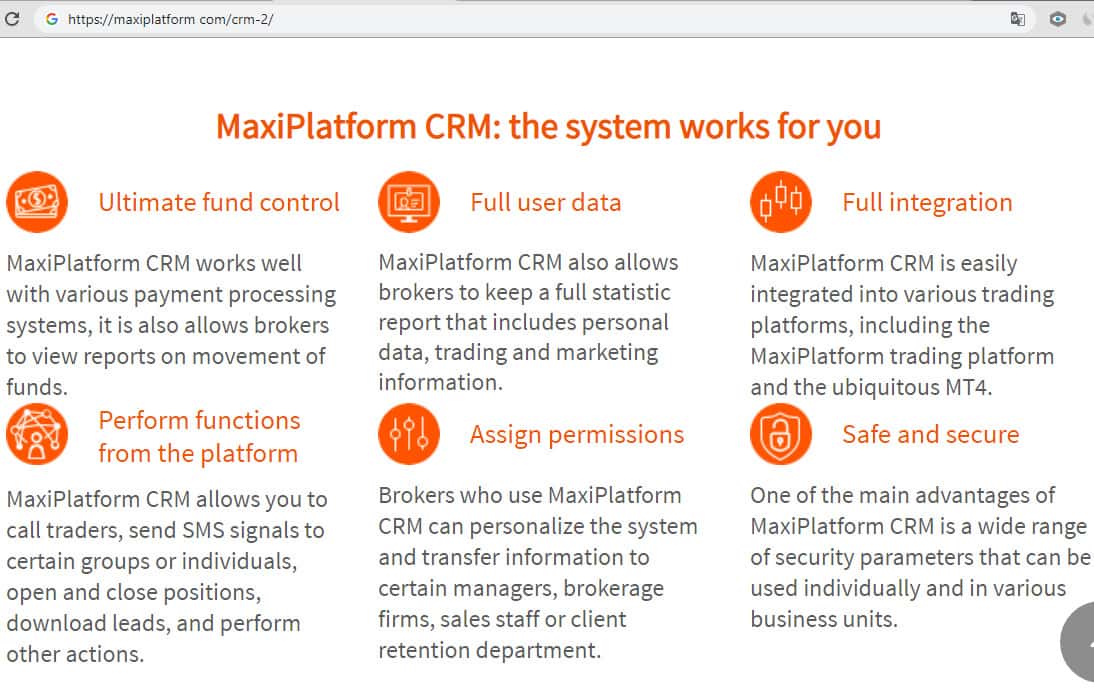This screenshot has width=1094, height=695.
Task: Click the gray scroll-to-top circle button
Action: tap(1078, 643)
